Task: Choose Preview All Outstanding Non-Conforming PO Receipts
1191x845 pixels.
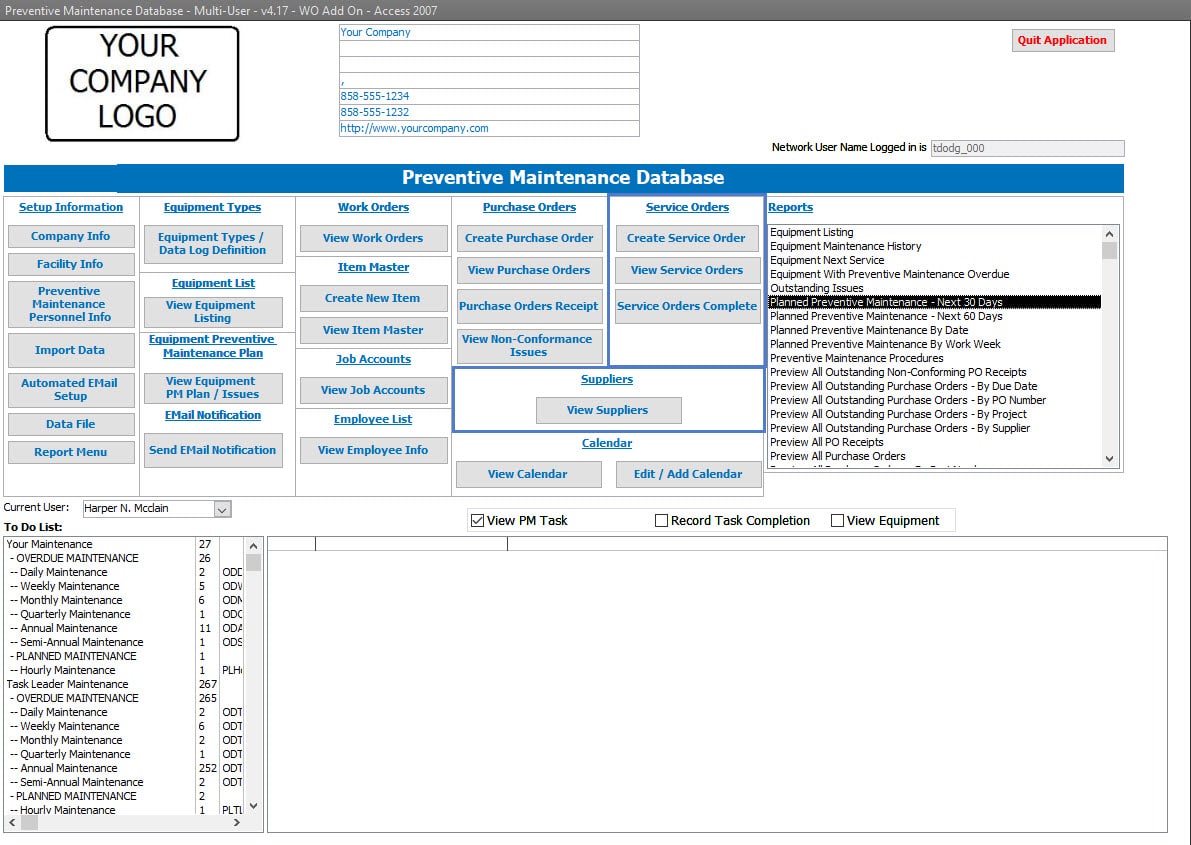Action: [x=934, y=372]
